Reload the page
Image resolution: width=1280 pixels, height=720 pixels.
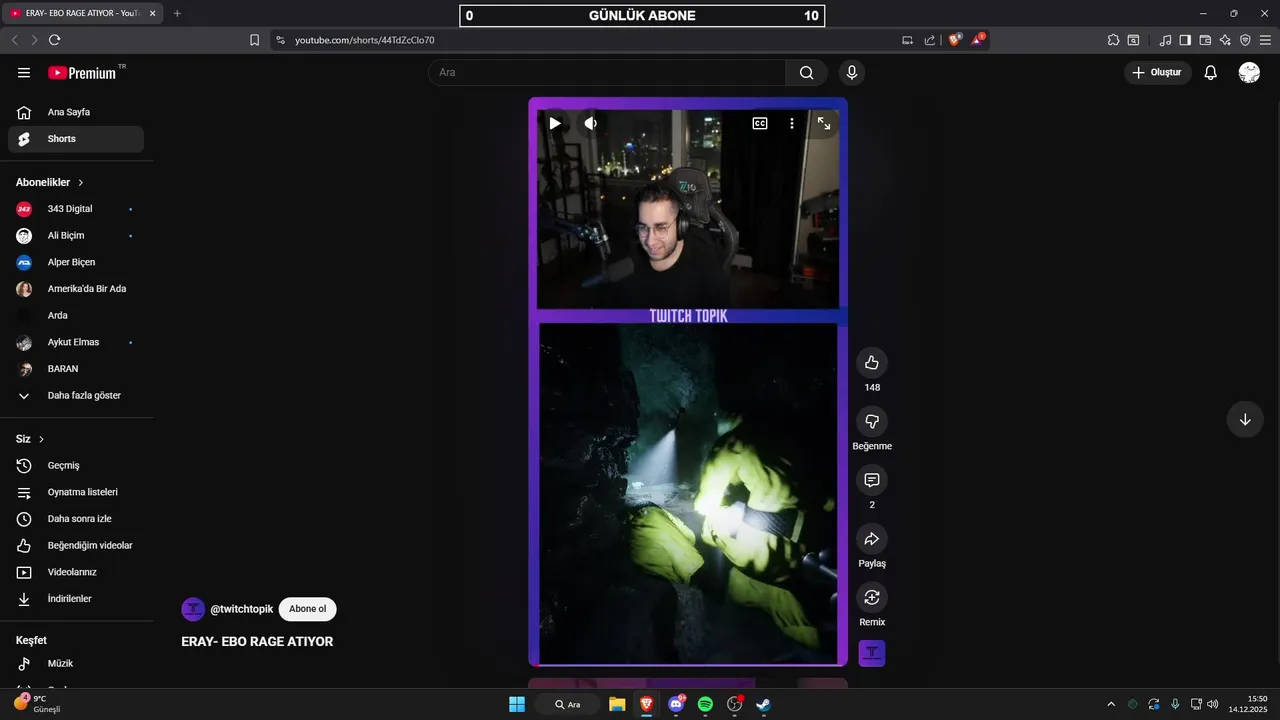[x=54, y=40]
